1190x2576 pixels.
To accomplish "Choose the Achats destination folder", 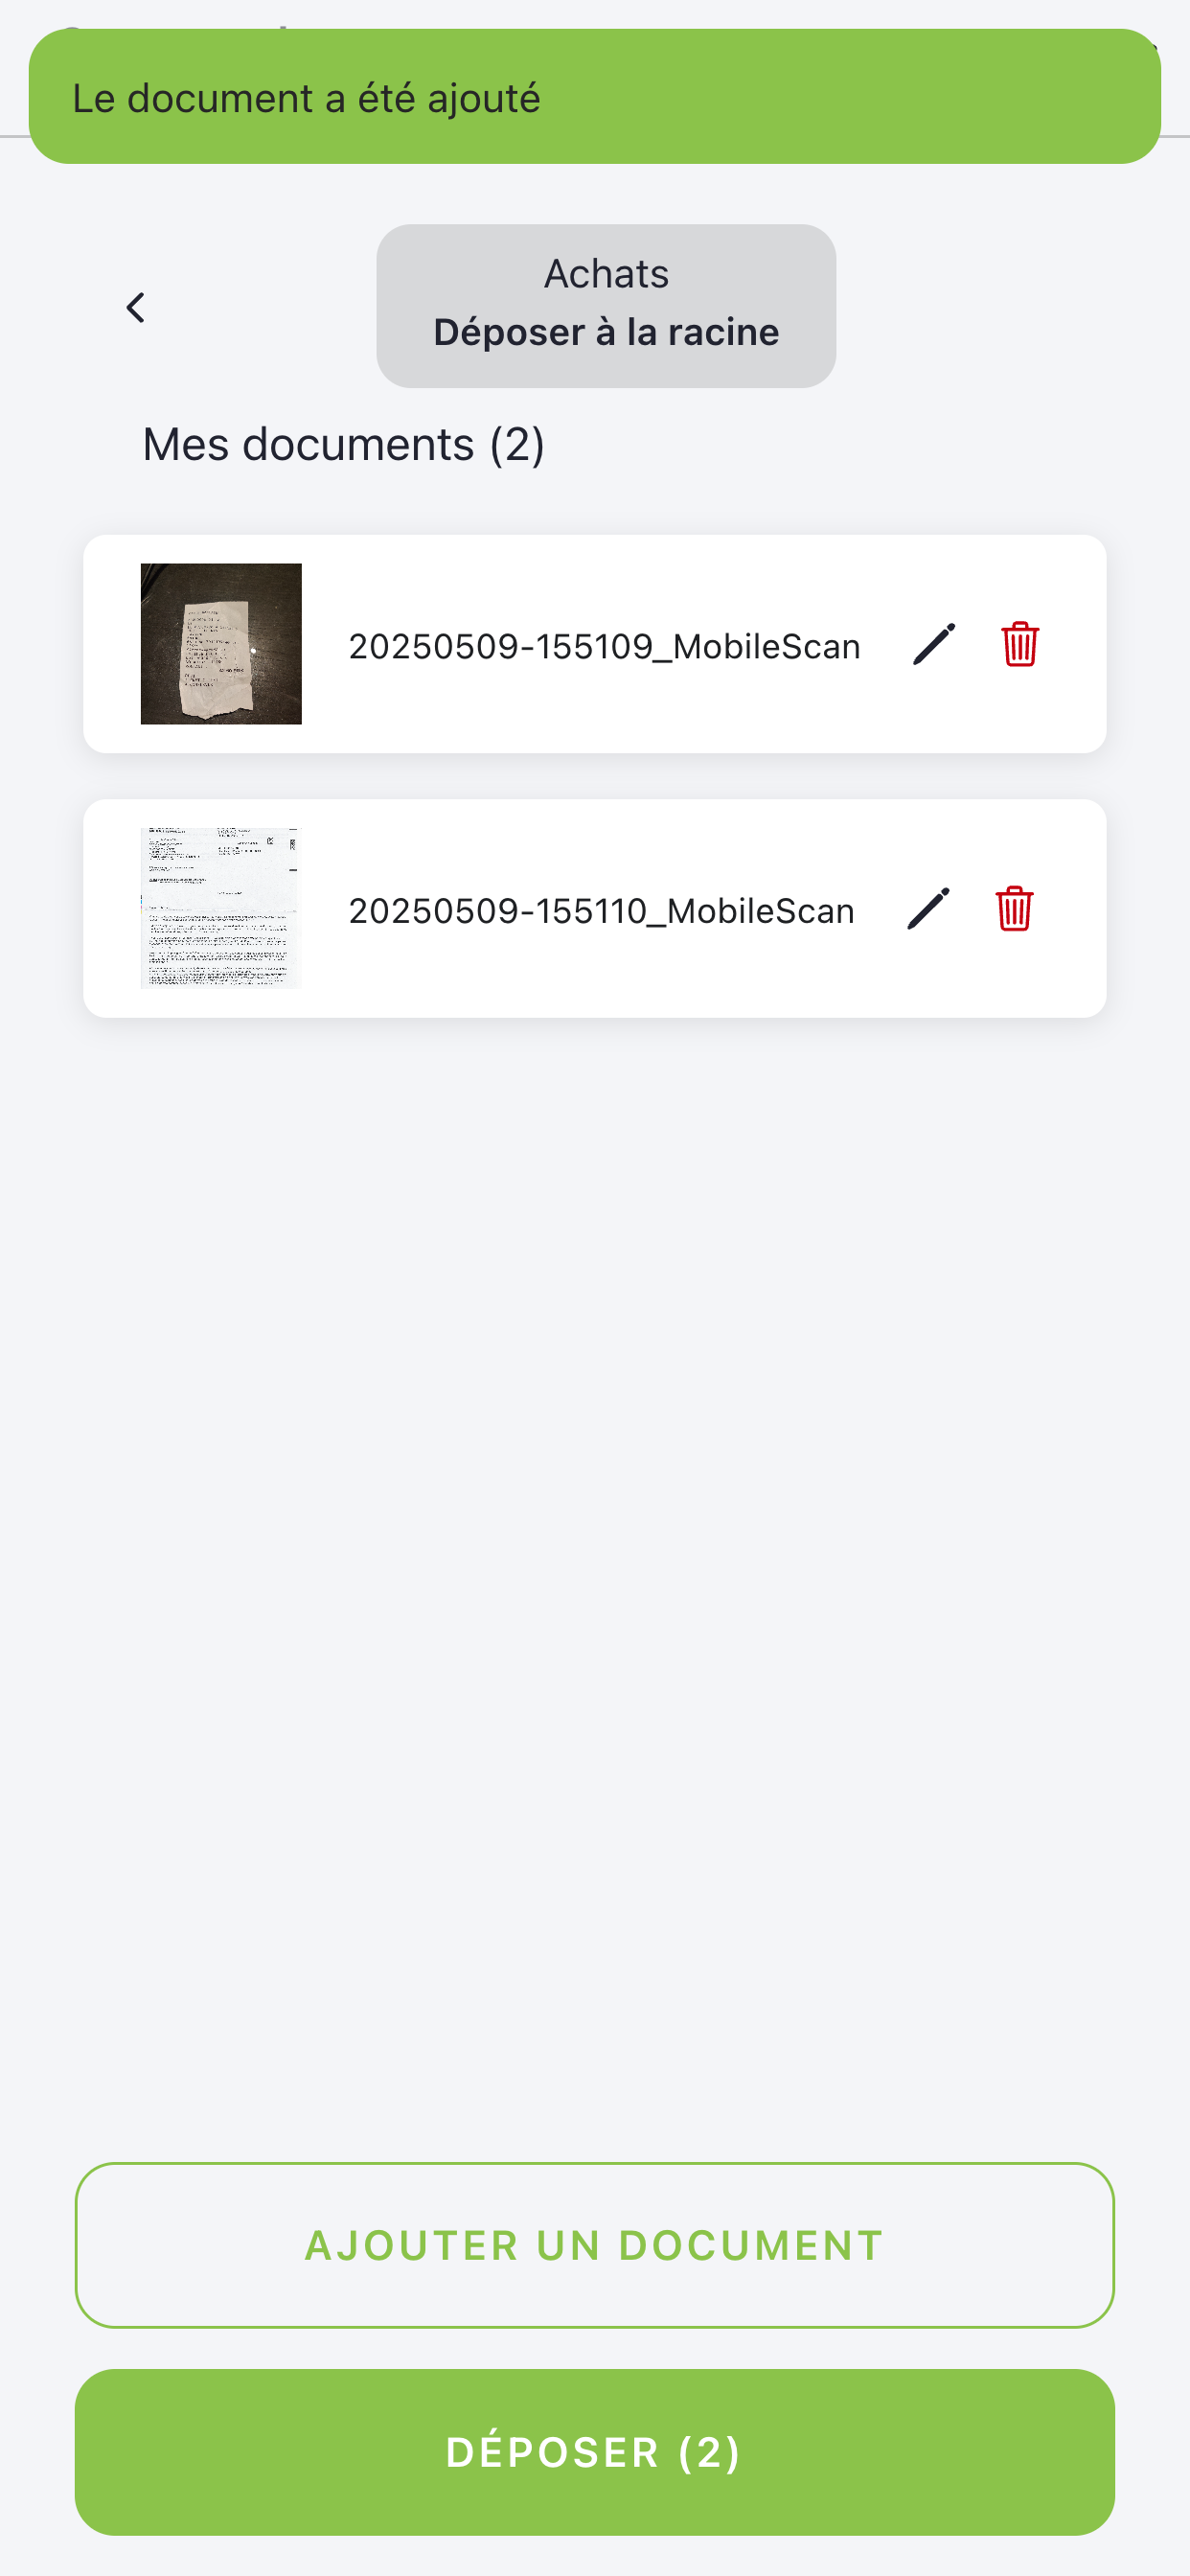I will tap(606, 306).
